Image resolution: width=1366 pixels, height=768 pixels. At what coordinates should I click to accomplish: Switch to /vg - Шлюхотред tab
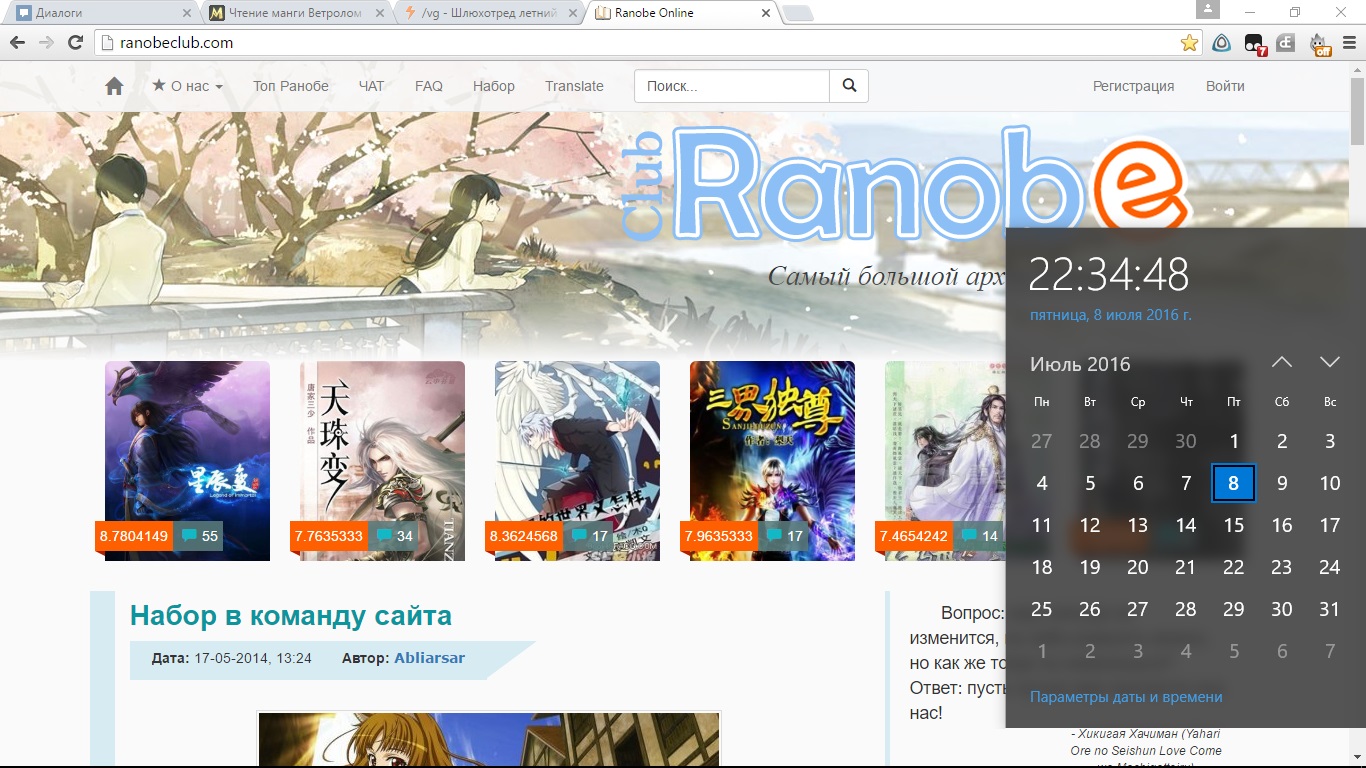(490, 13)
